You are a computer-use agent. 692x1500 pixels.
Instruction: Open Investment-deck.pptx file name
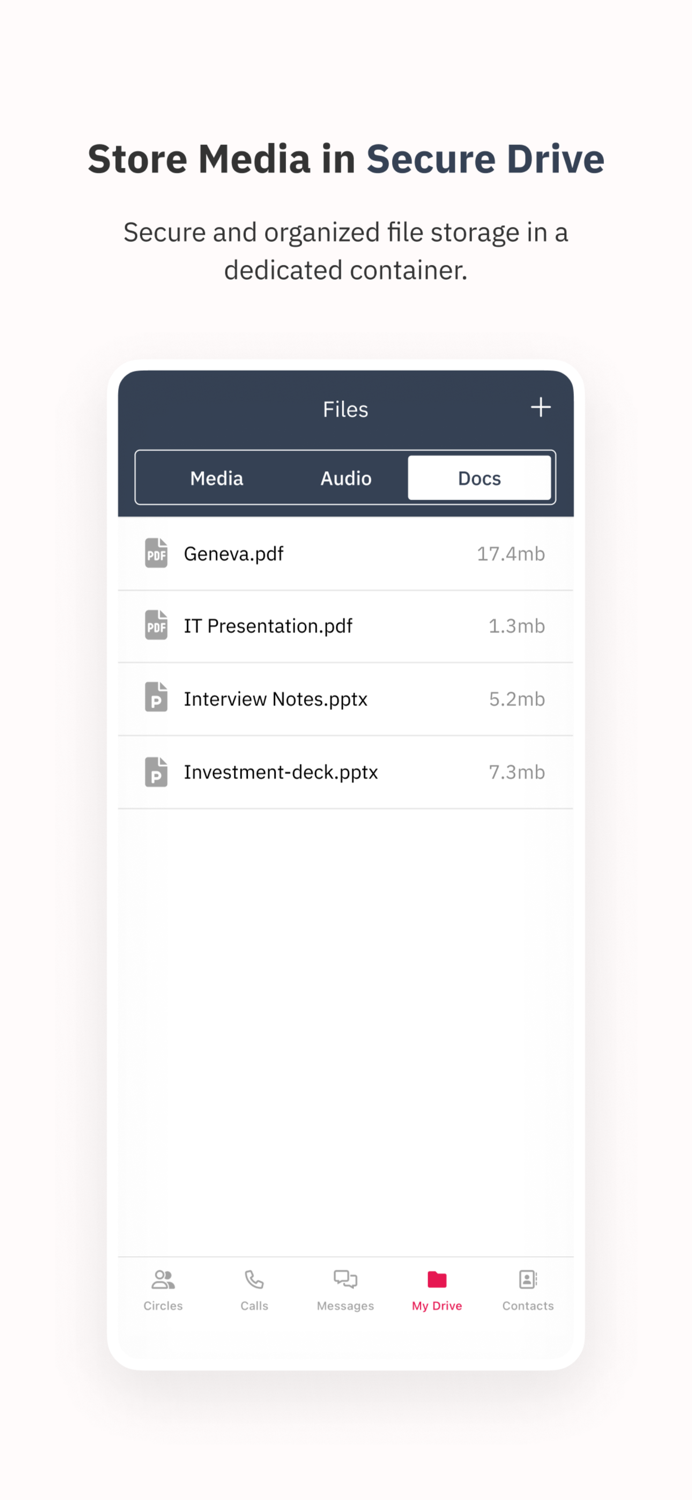coord(280,772)
